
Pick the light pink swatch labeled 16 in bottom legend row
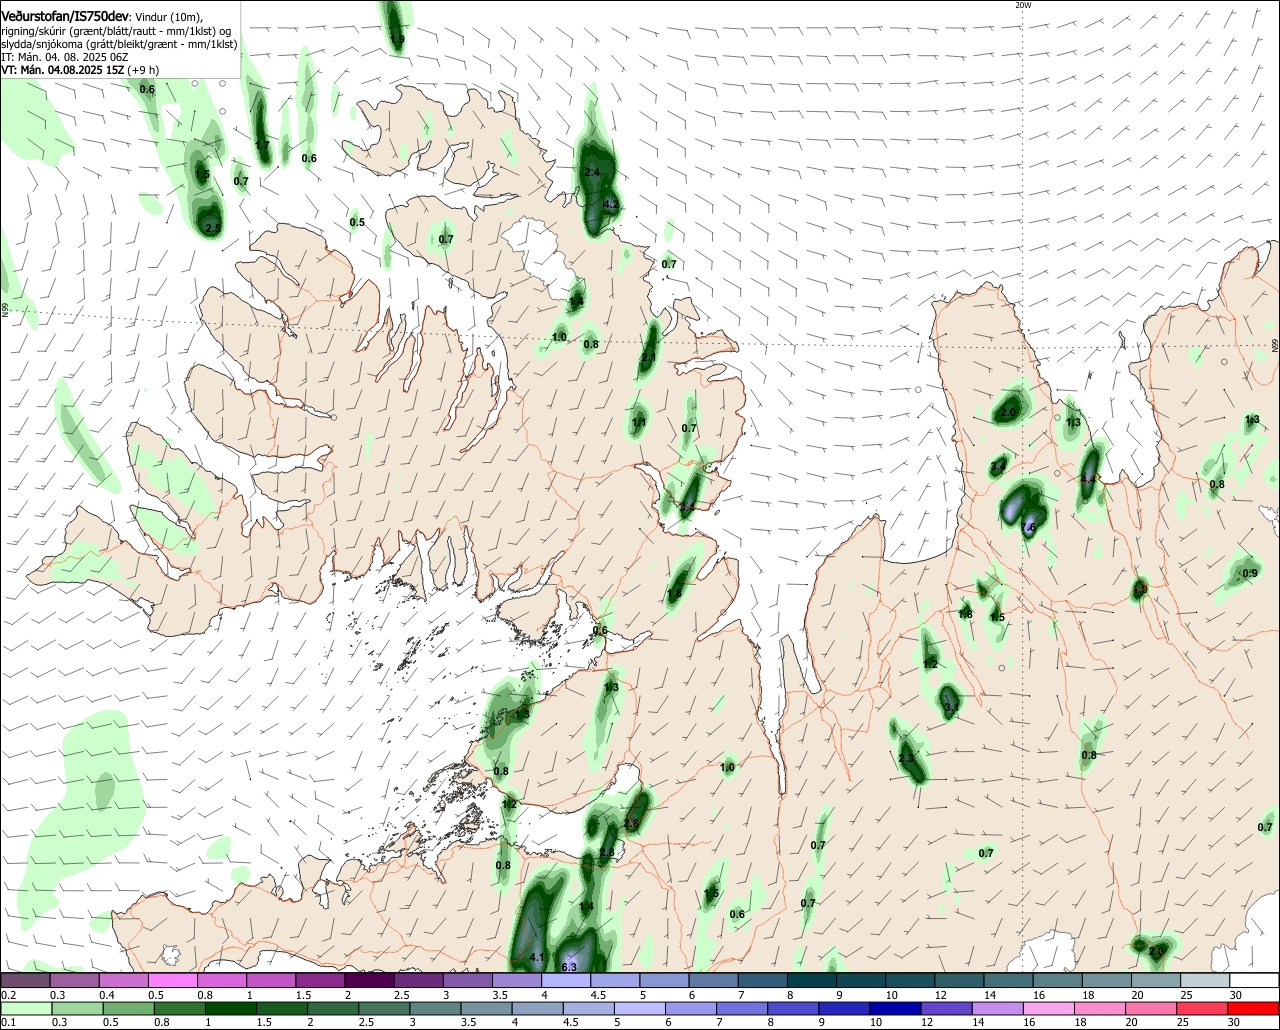click(x=1049, y=1008)
